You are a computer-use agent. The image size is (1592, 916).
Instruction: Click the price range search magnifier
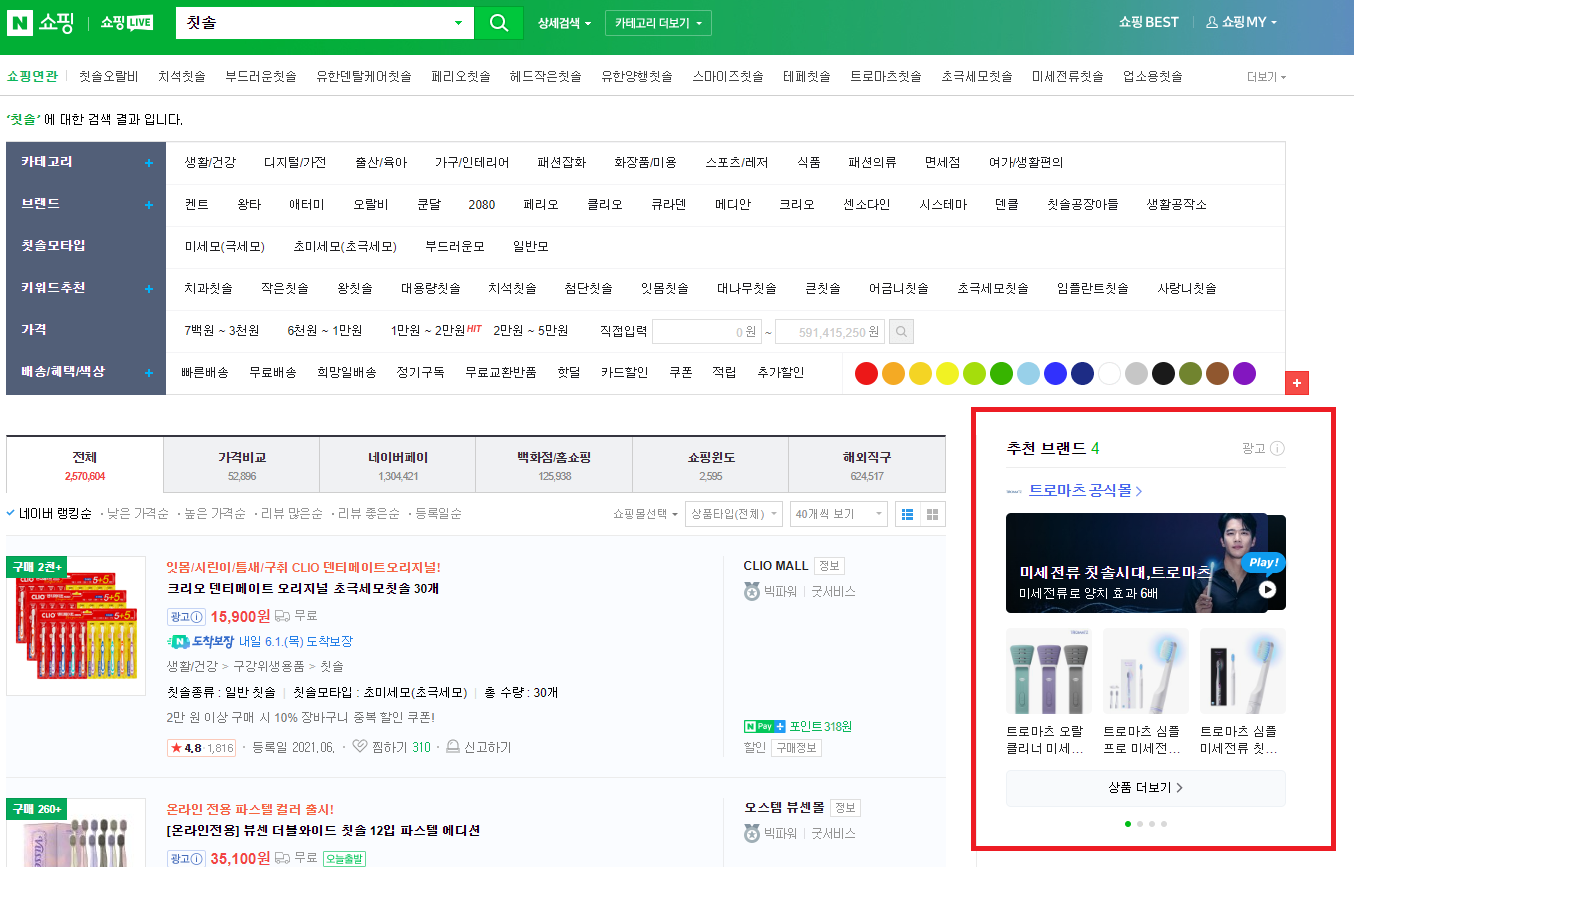click(901, 331)
